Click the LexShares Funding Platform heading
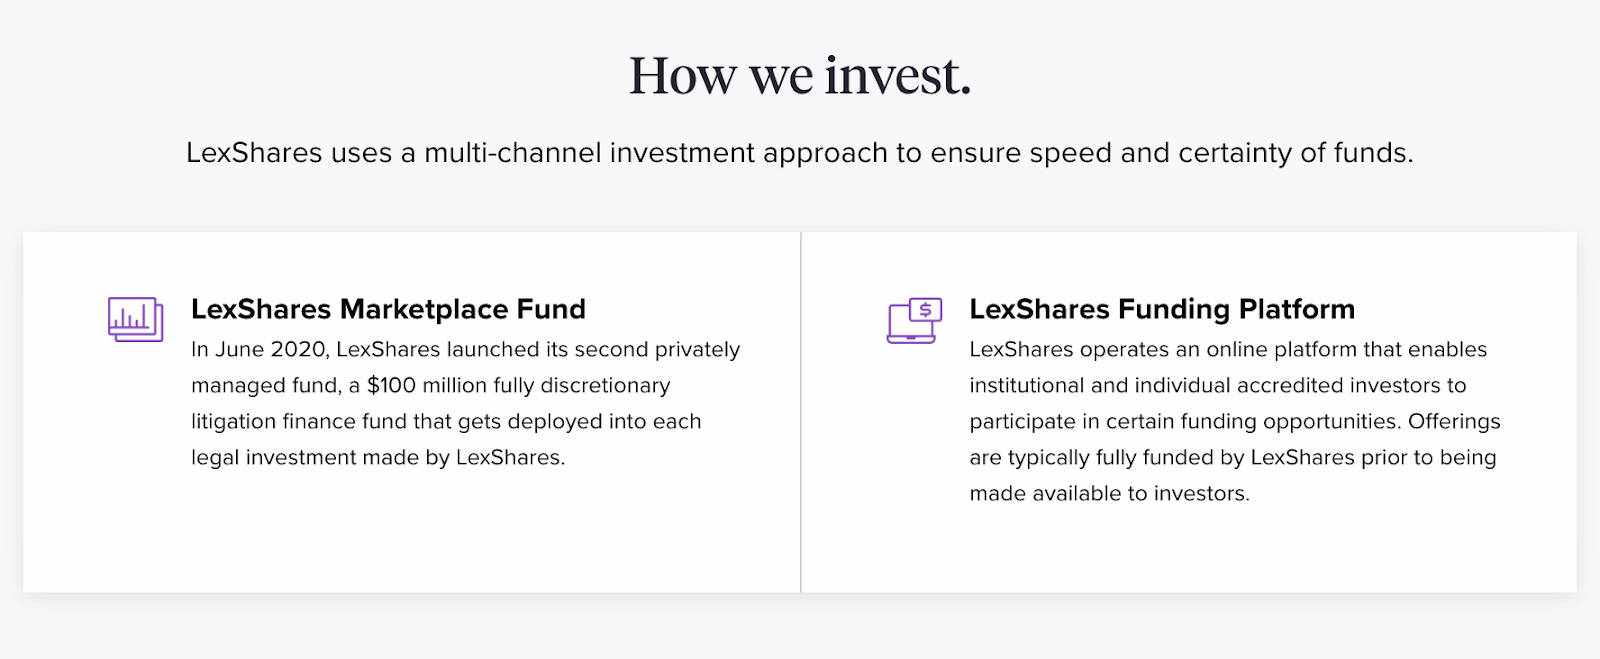This screenshot has height=659, width=1600. tap(1162, 309)
